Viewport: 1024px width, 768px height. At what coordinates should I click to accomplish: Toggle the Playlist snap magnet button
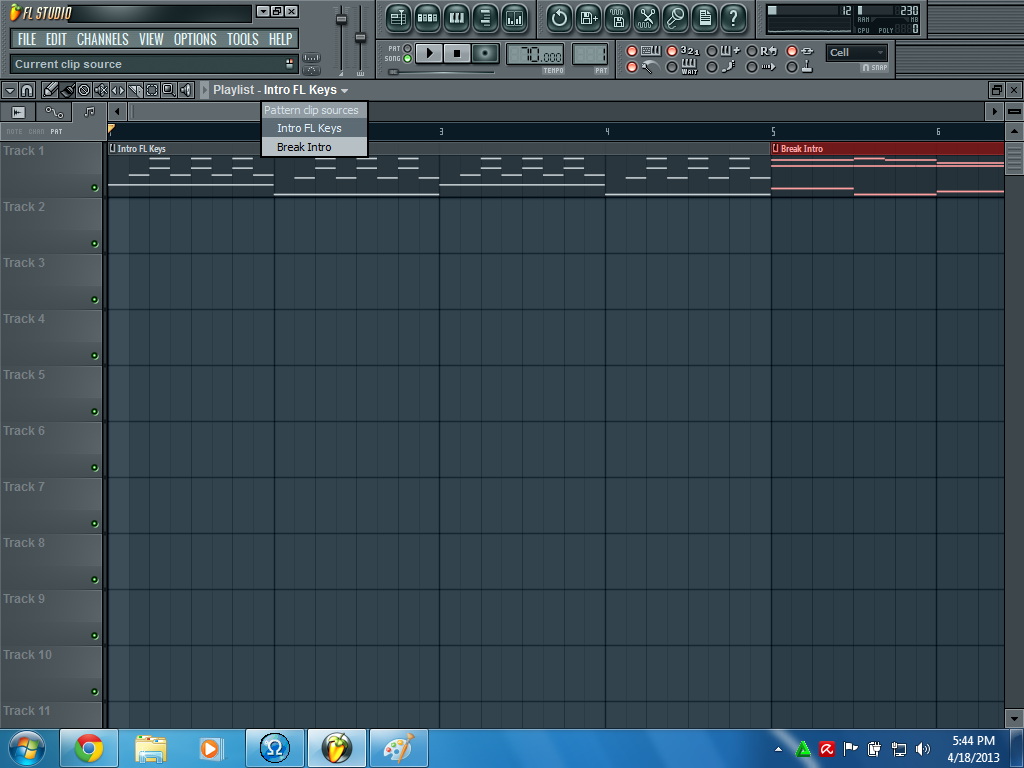[x=27, y=90]
